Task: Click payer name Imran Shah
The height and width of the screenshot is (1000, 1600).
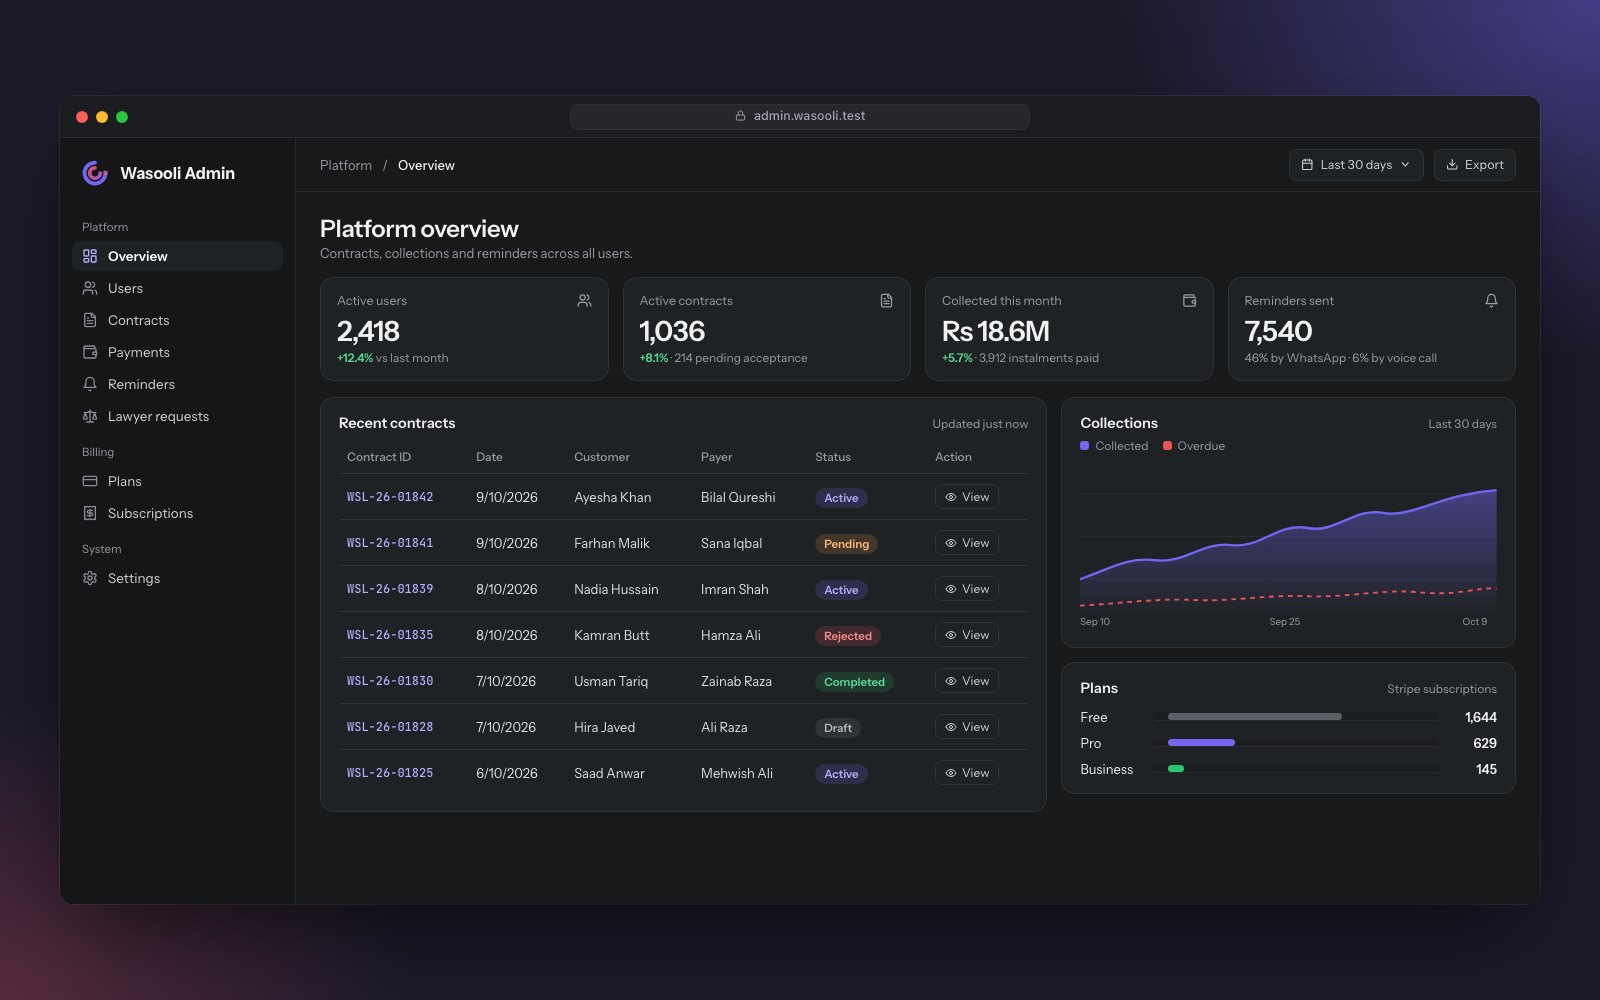Action: pos(735,589)
